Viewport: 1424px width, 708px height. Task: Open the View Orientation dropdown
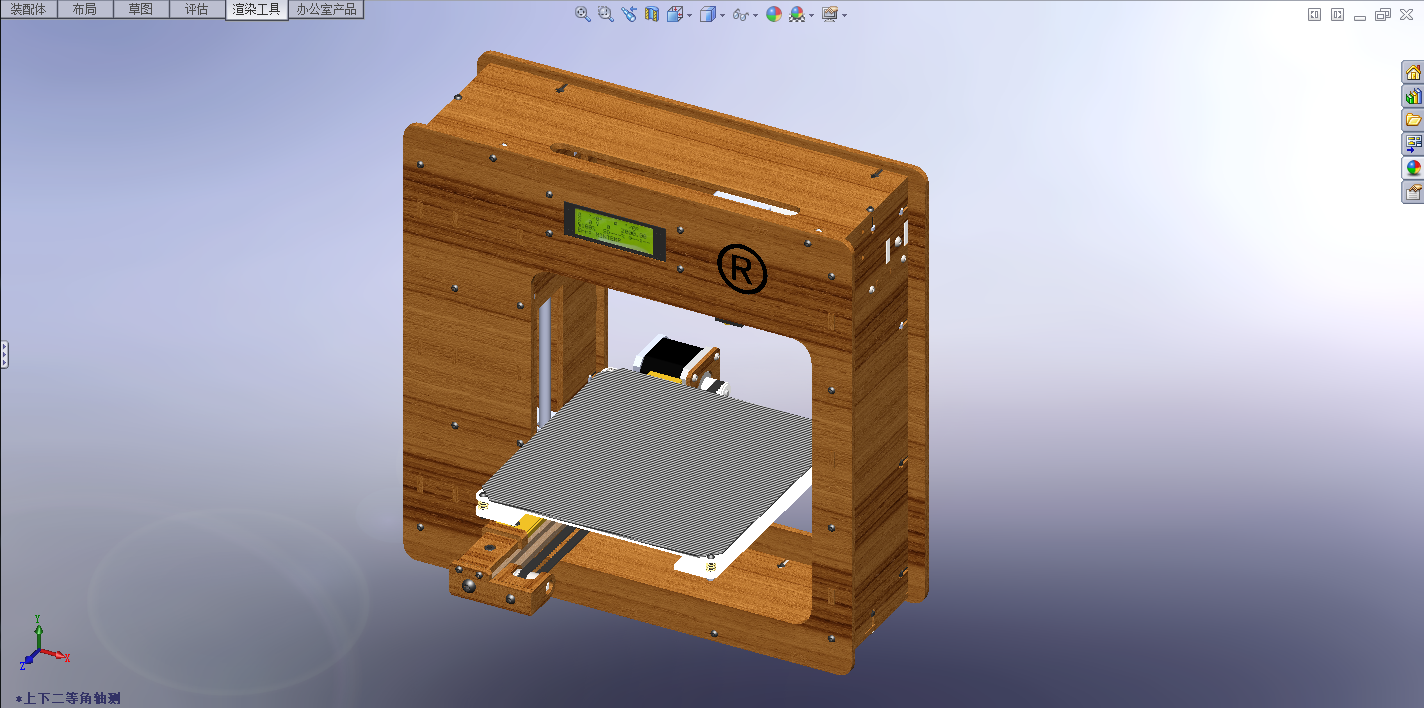690,14
